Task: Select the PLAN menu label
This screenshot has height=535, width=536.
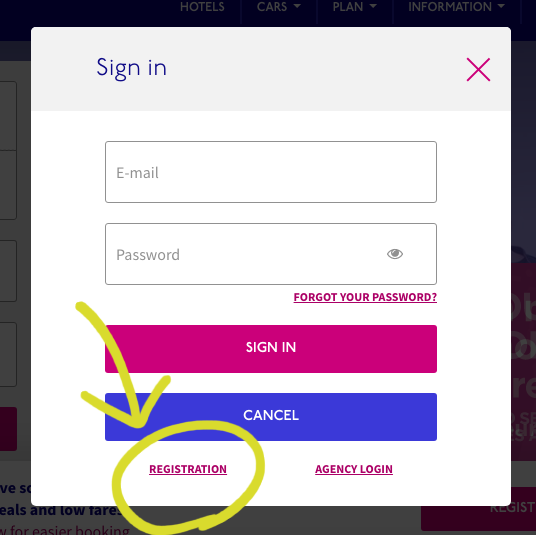Action: tap(348, 7)
